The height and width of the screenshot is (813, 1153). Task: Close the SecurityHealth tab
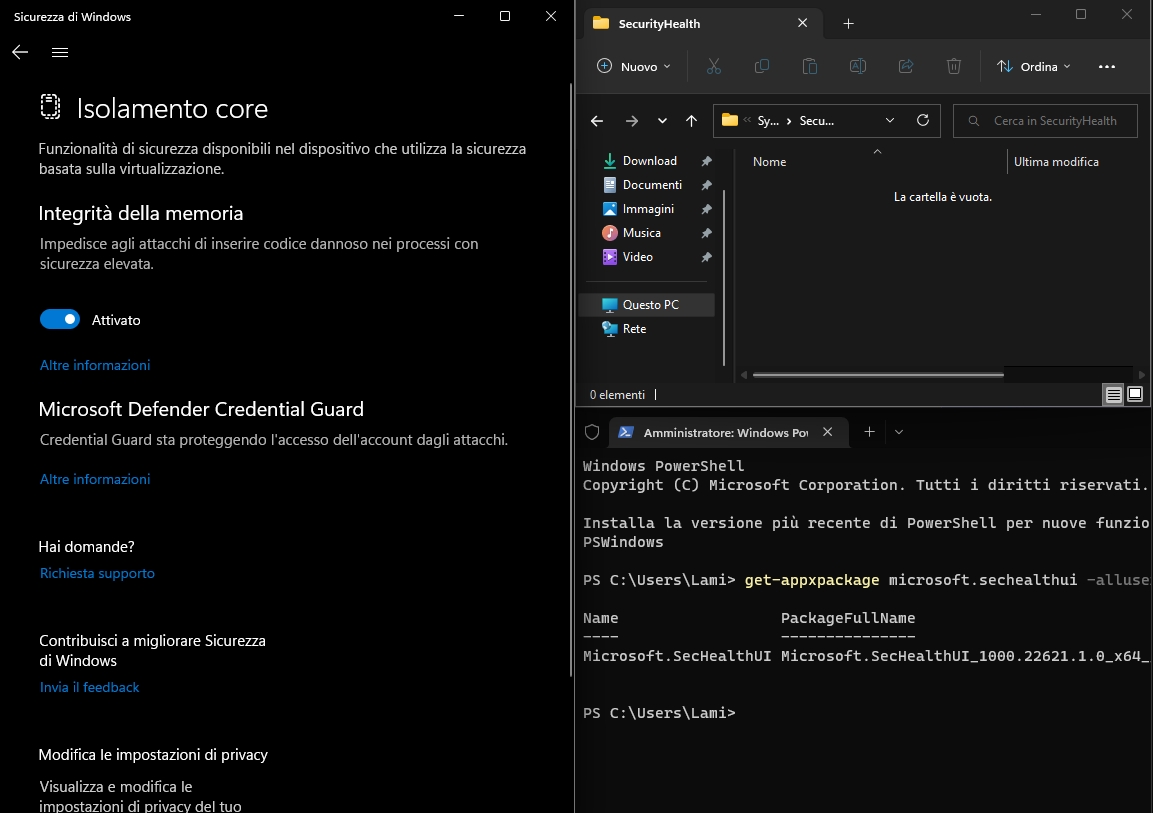(x=802, y=24)
